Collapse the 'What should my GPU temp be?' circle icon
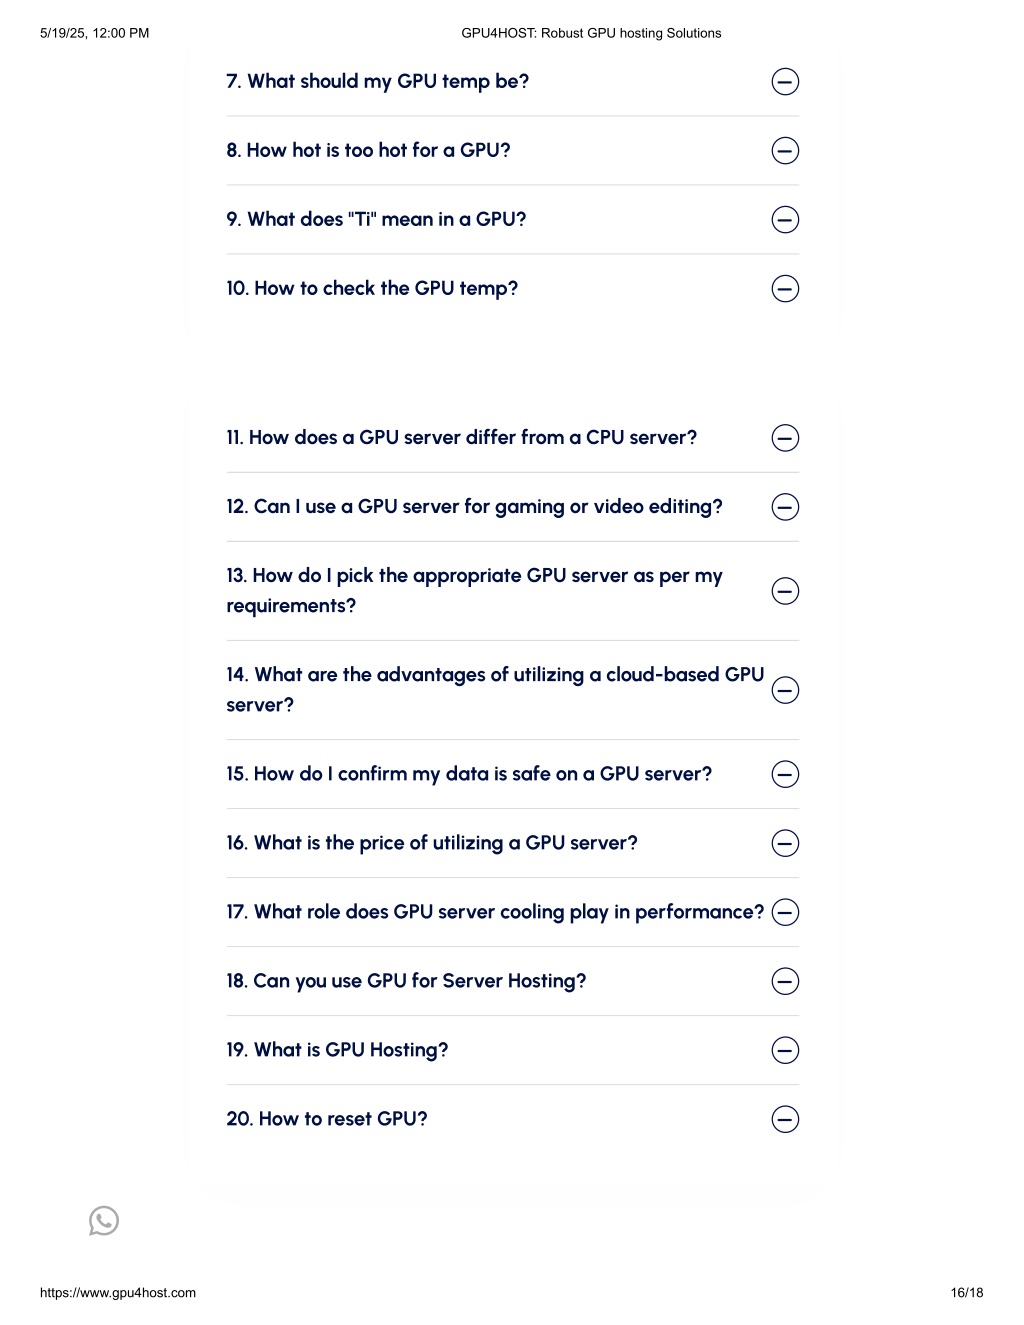The height and width of the screenshot is (1325, 1024). (786, 82)
